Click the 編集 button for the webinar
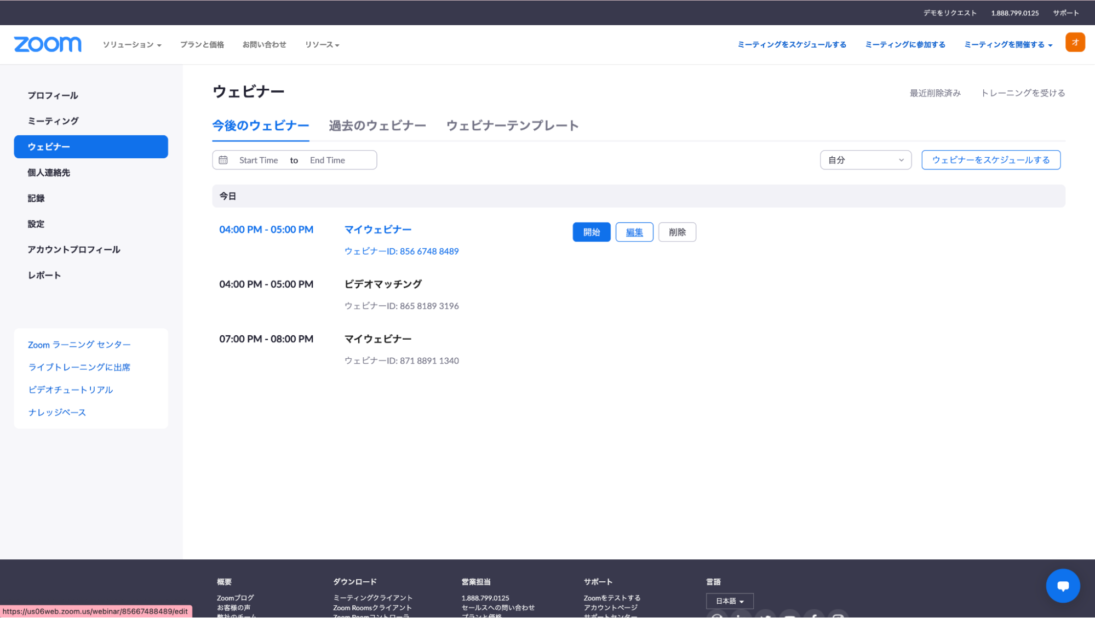 [x=634, y=232]
